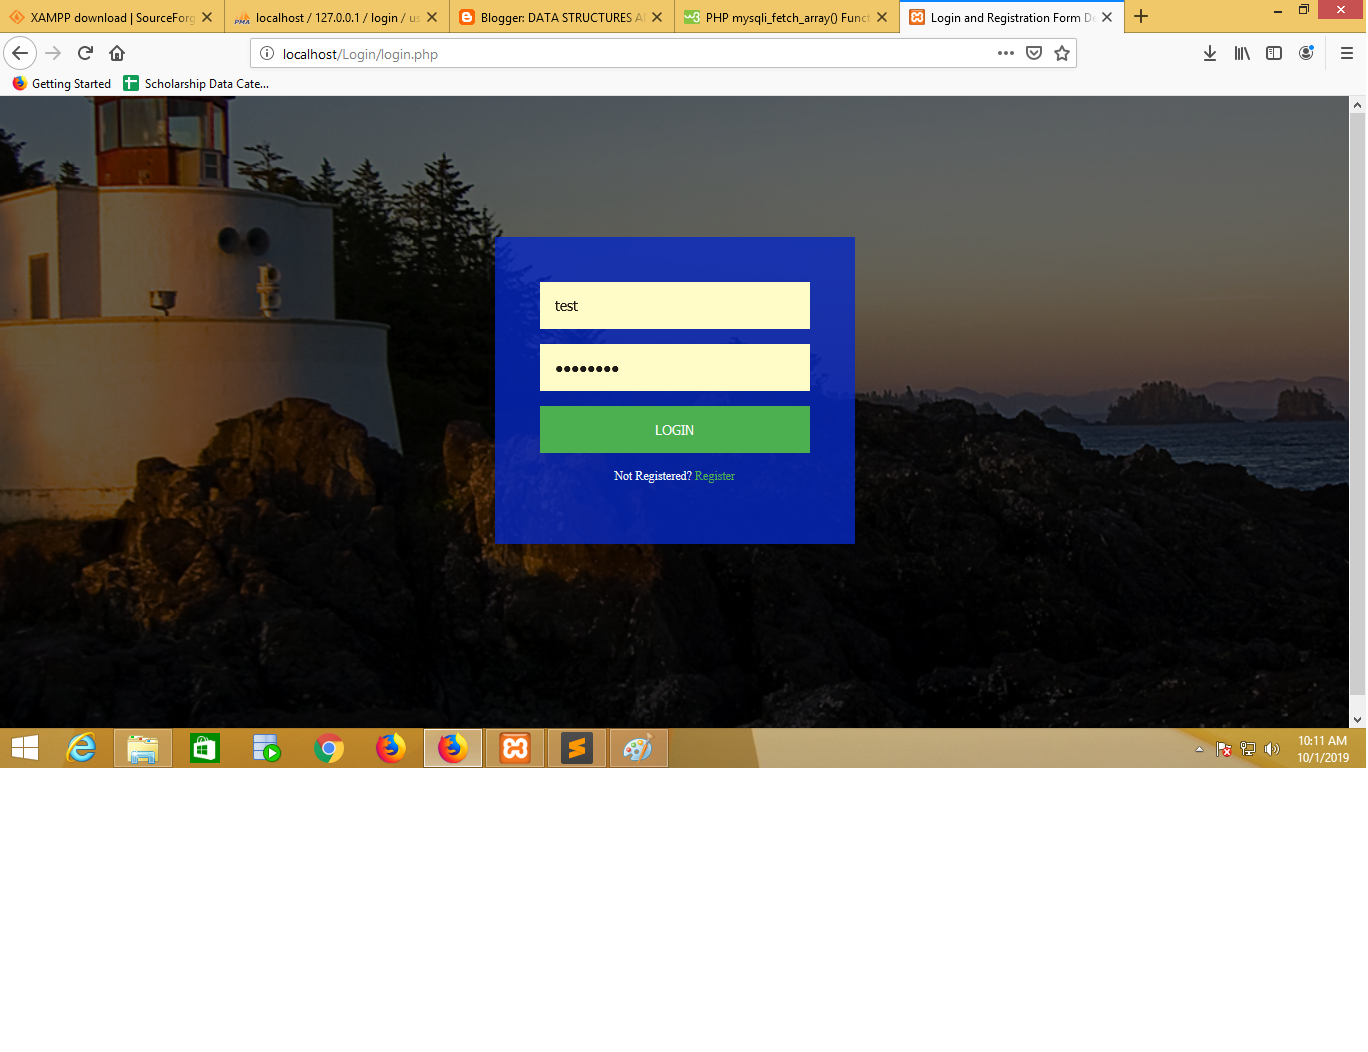
Task: Click the LOGIN button
Action: (x=674, y=429)
